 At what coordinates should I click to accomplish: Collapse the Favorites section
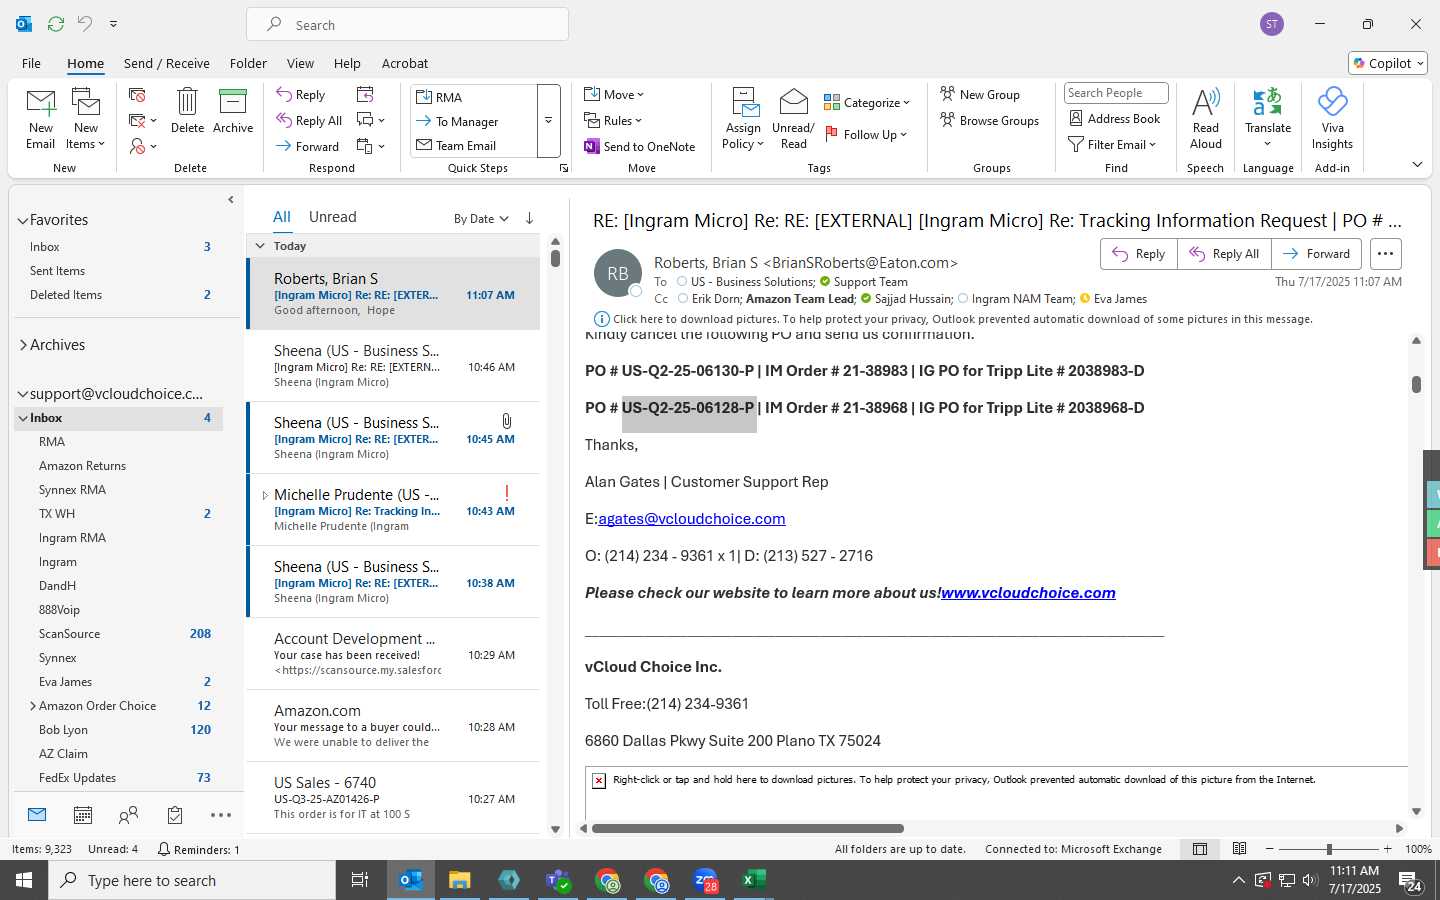pos(23,220)
